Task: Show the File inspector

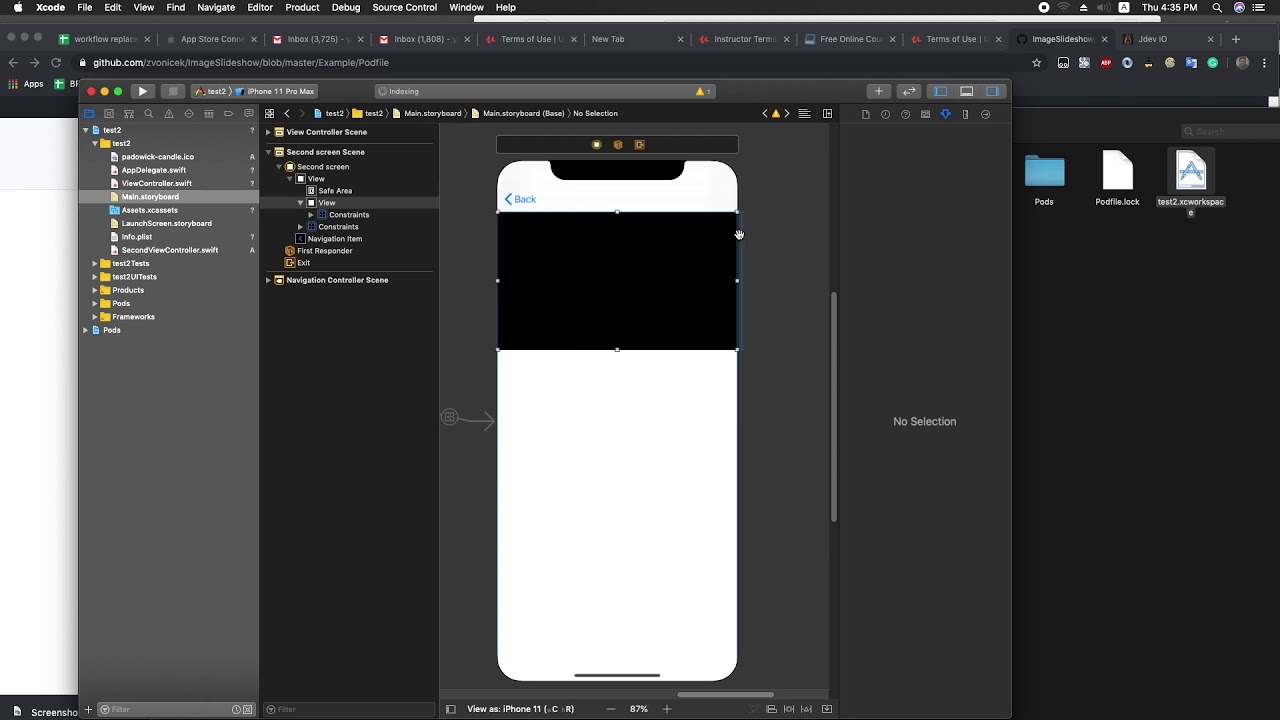Action: 866,114
